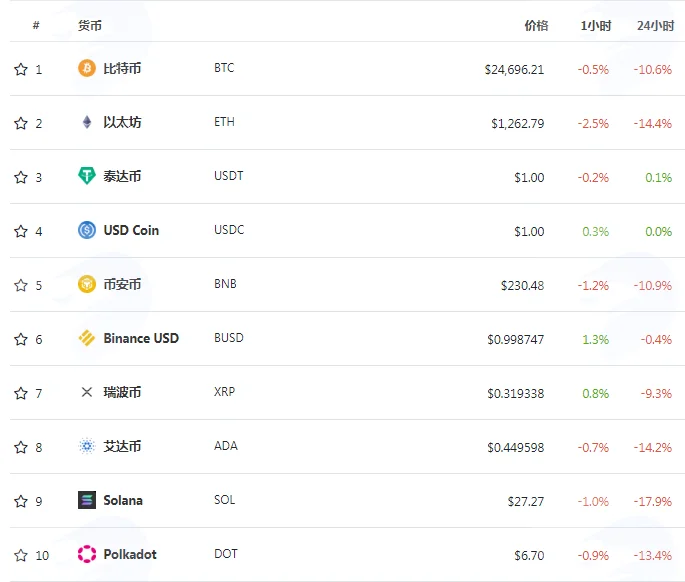This screenshot has width=685, height=582.
Task: Sort by the 1小时 column header
Action: click(x=596, y=26)
